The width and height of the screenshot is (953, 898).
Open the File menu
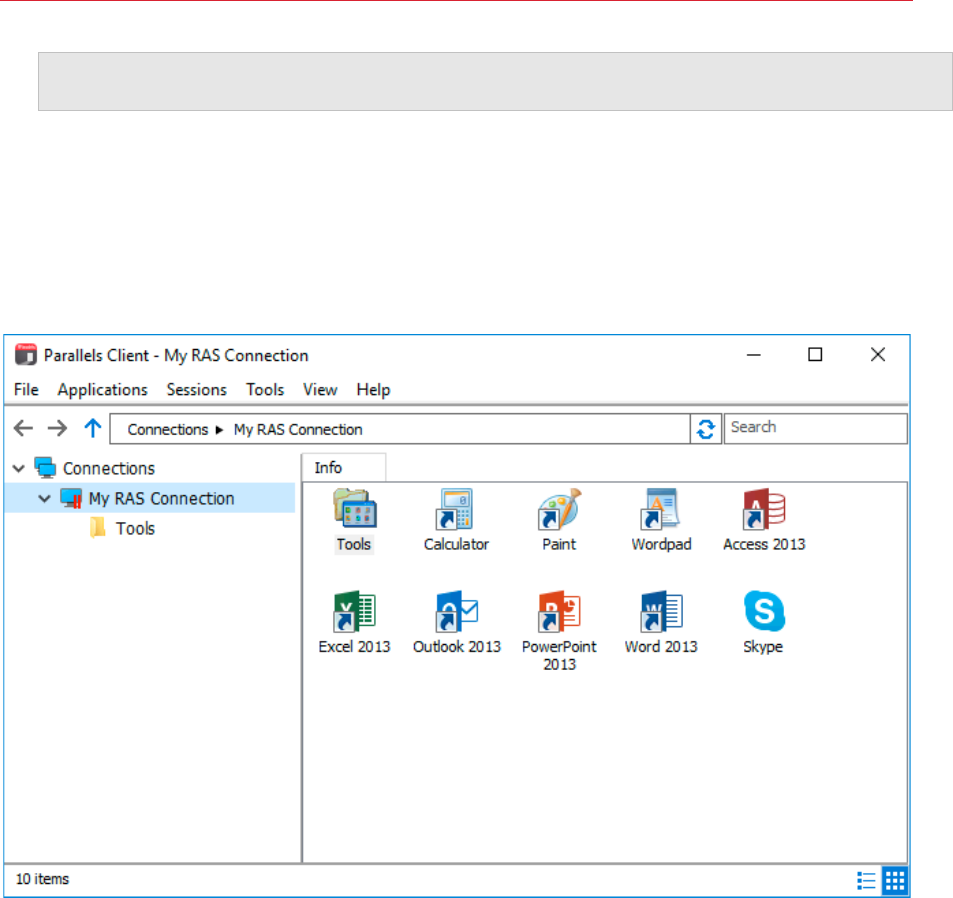26,389
